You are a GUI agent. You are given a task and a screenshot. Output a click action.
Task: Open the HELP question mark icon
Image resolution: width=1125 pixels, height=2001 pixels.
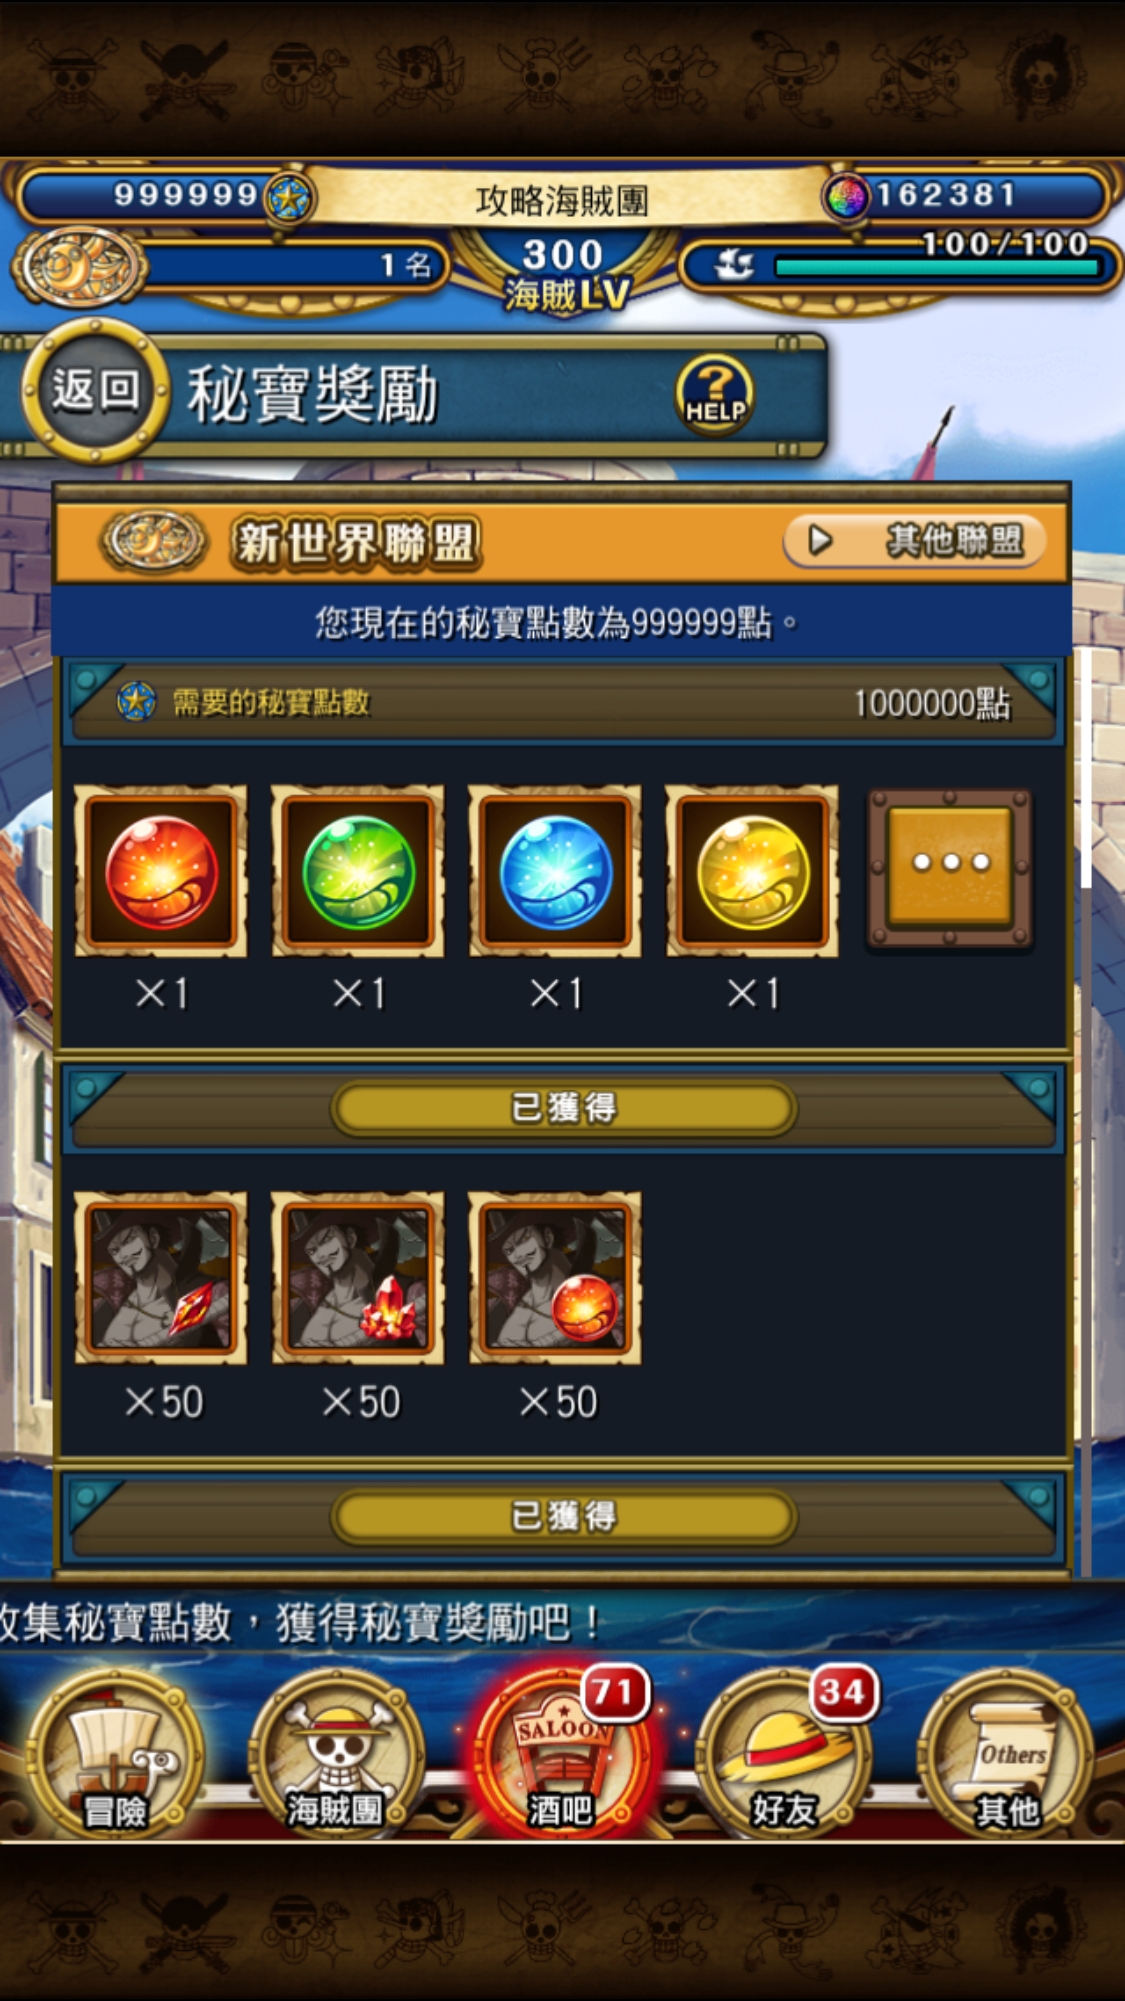coord(714,394)
